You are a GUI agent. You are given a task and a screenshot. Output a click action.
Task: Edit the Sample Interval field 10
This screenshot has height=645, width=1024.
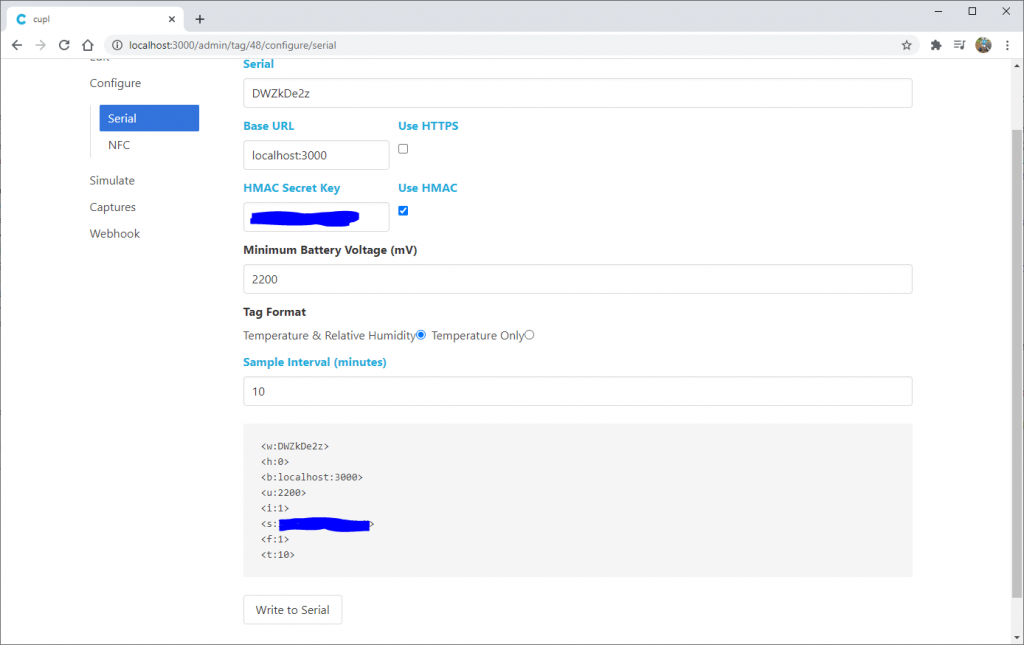(578, 391)
